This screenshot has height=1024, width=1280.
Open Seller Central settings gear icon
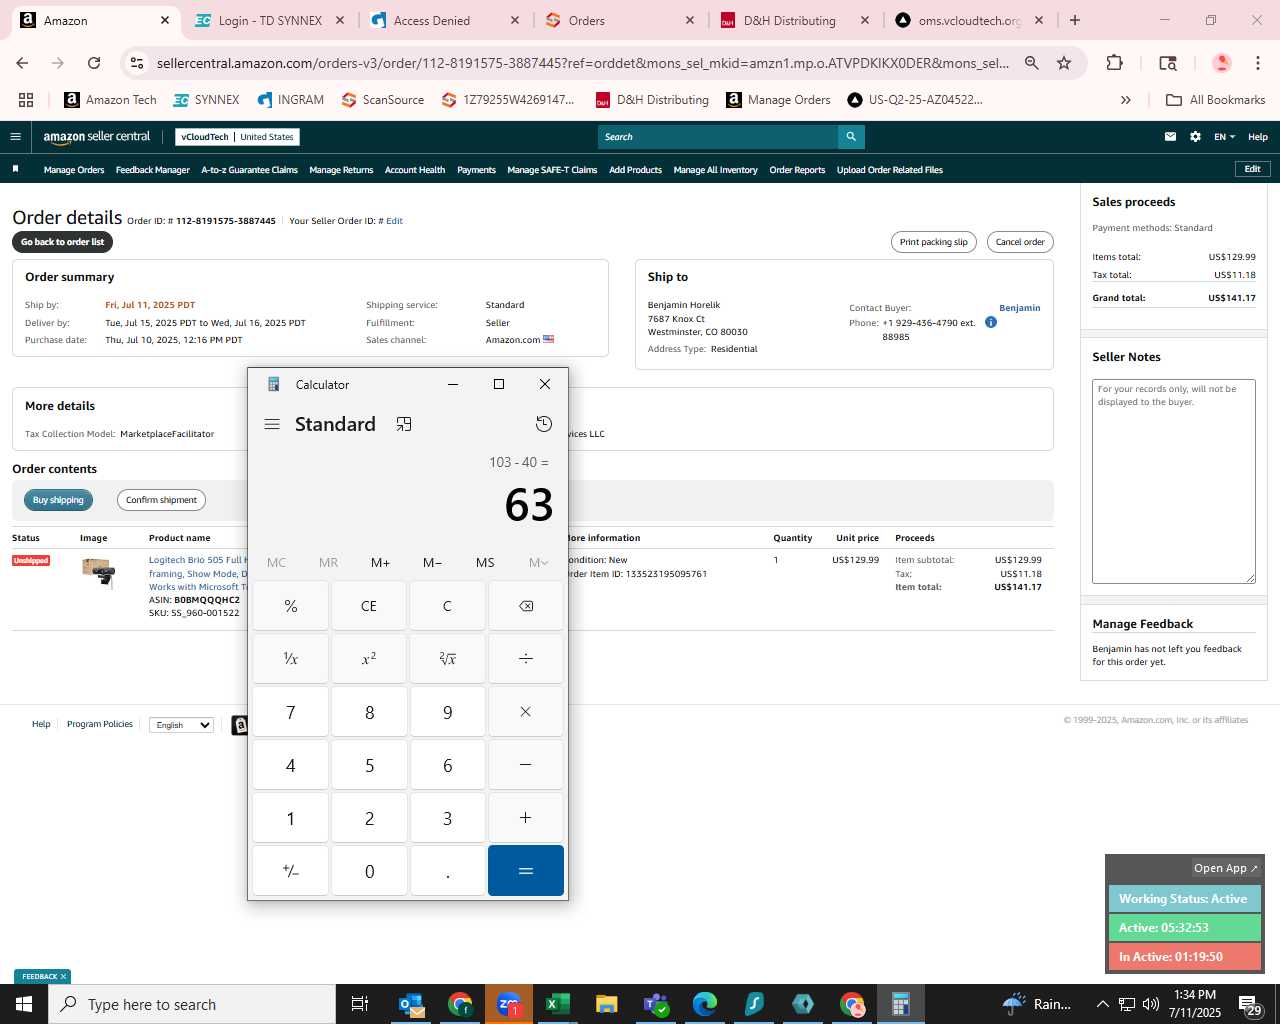(1195, 137)
